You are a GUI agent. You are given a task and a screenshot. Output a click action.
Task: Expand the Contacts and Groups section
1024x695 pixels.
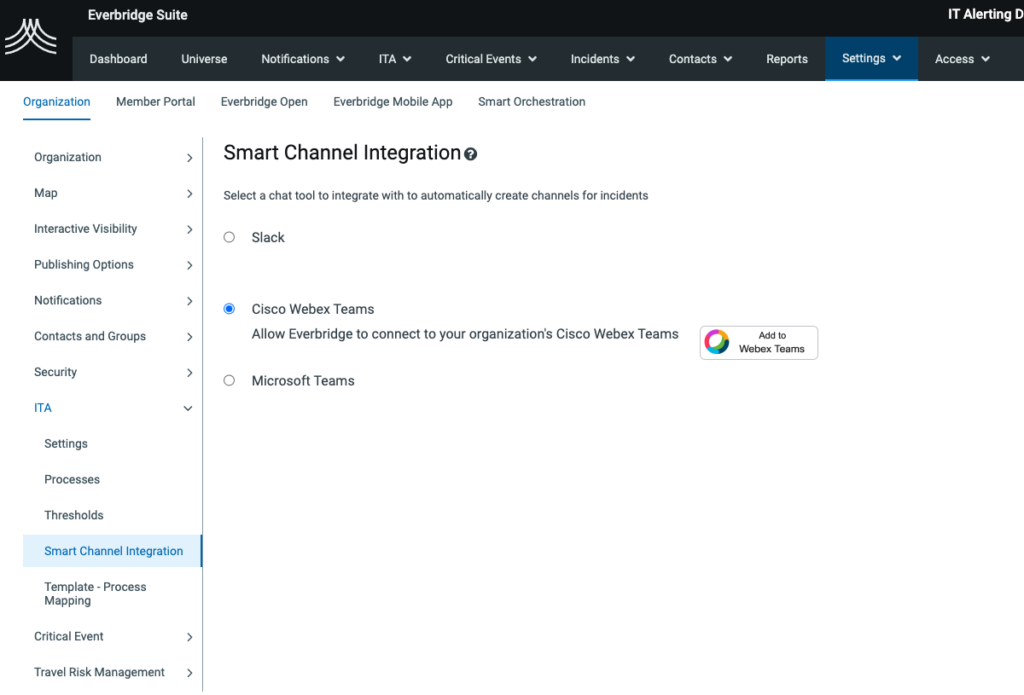point(113,336)
